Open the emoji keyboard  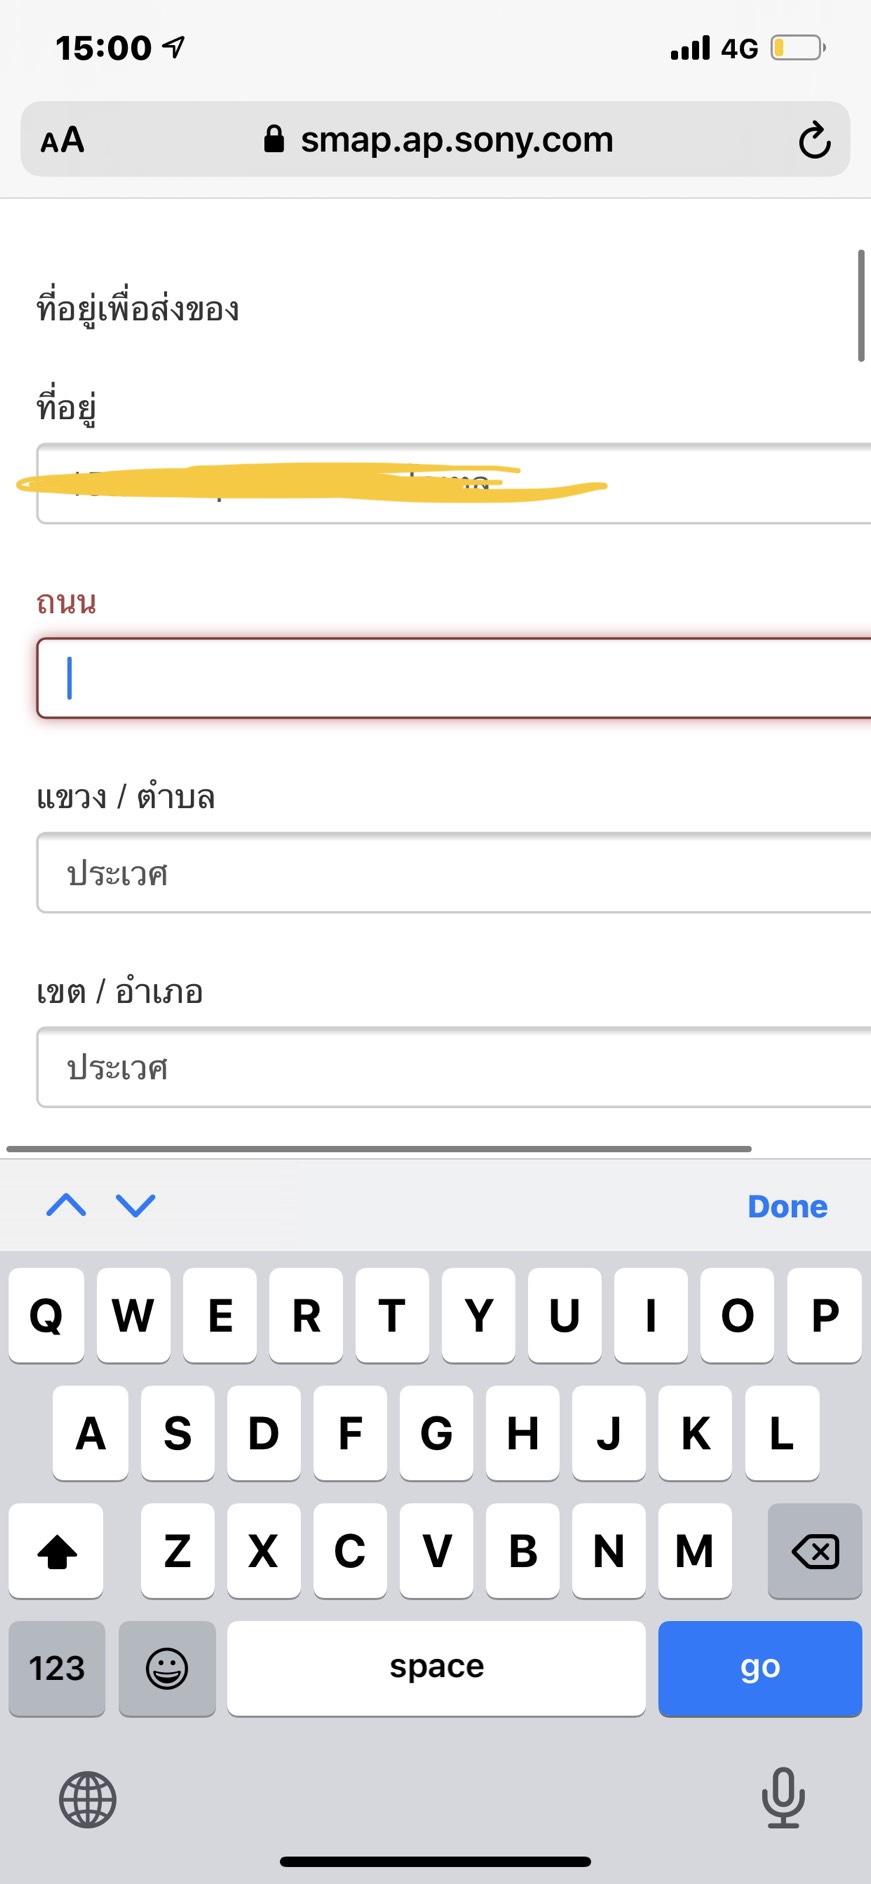[x=167, y=1668]
